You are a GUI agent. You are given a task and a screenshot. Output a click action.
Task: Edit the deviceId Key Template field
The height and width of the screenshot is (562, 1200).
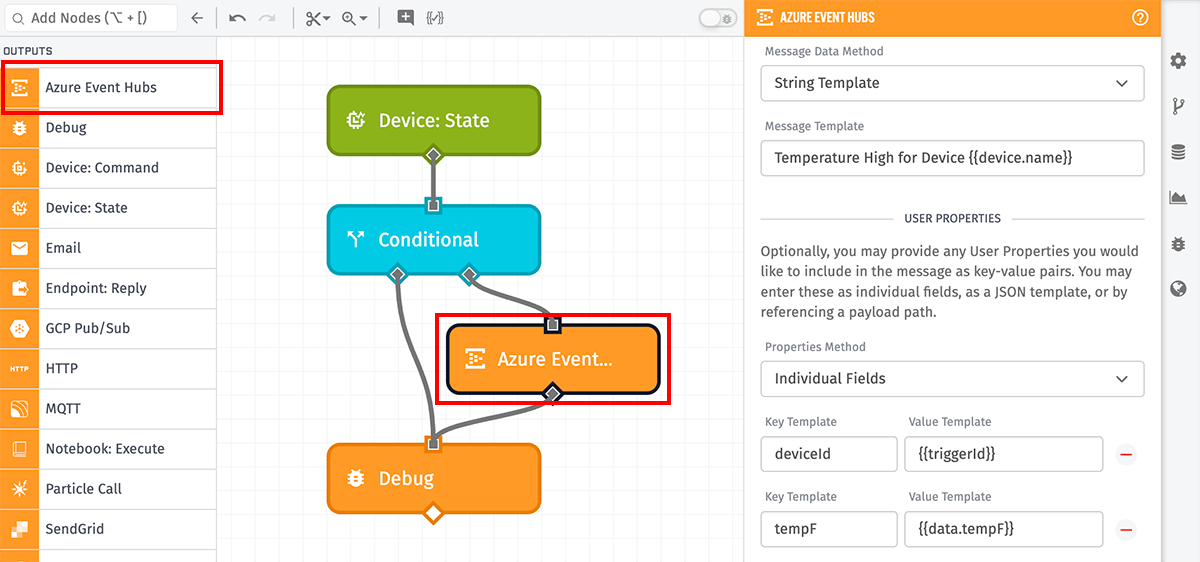(829, 454)
